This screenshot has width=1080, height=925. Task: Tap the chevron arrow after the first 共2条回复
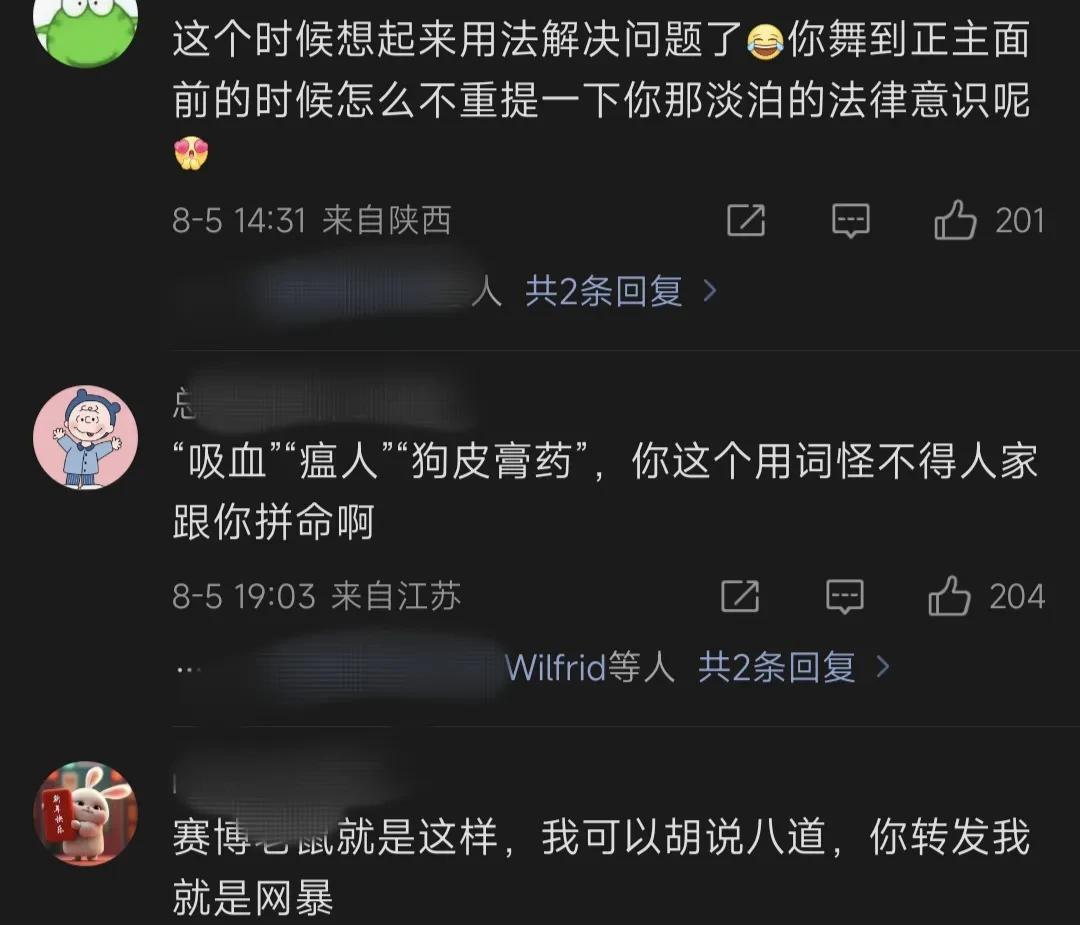(x=710, y=291)
